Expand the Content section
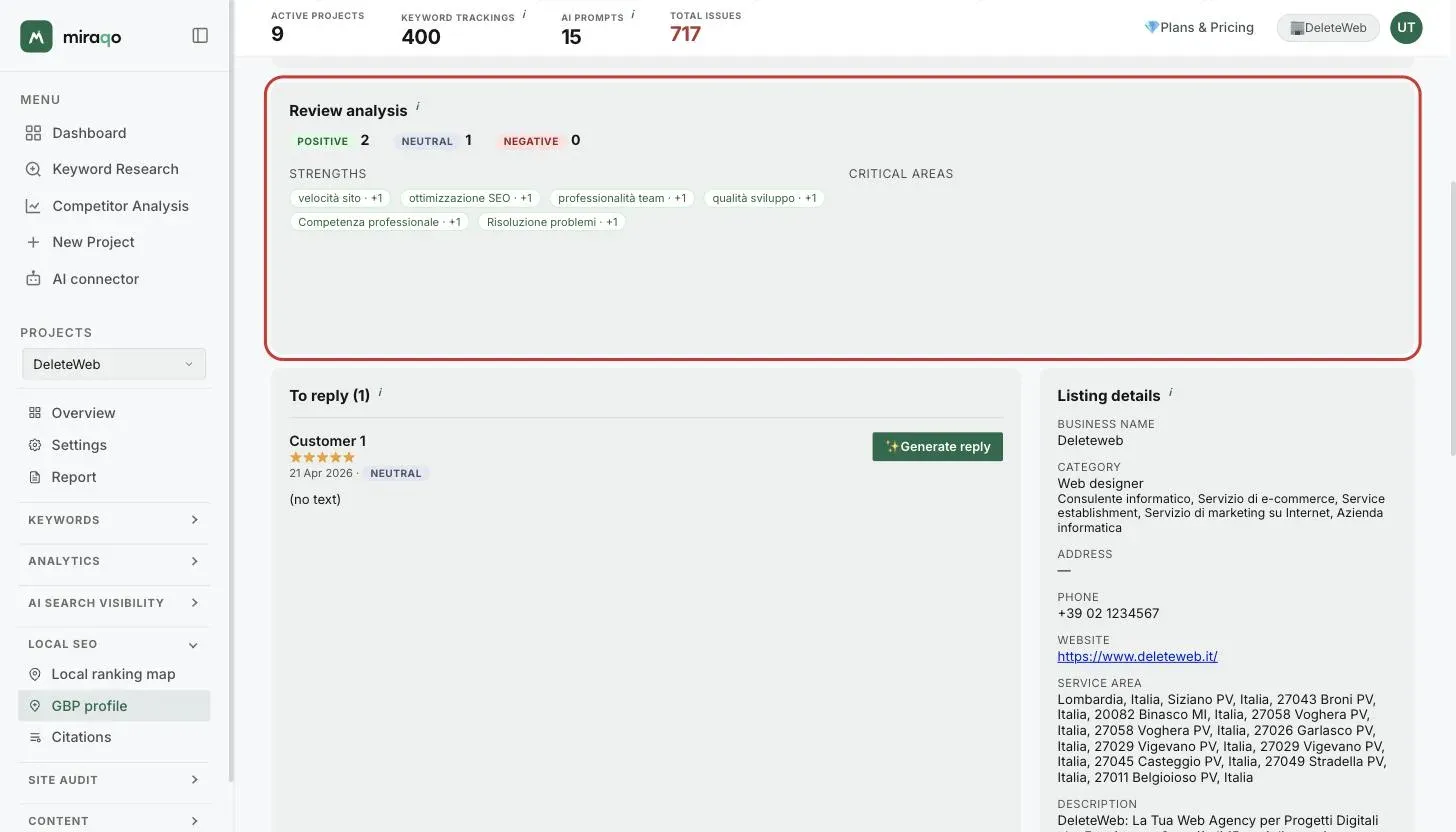This screenshot has width=1456, height=832. click(114, 821)
